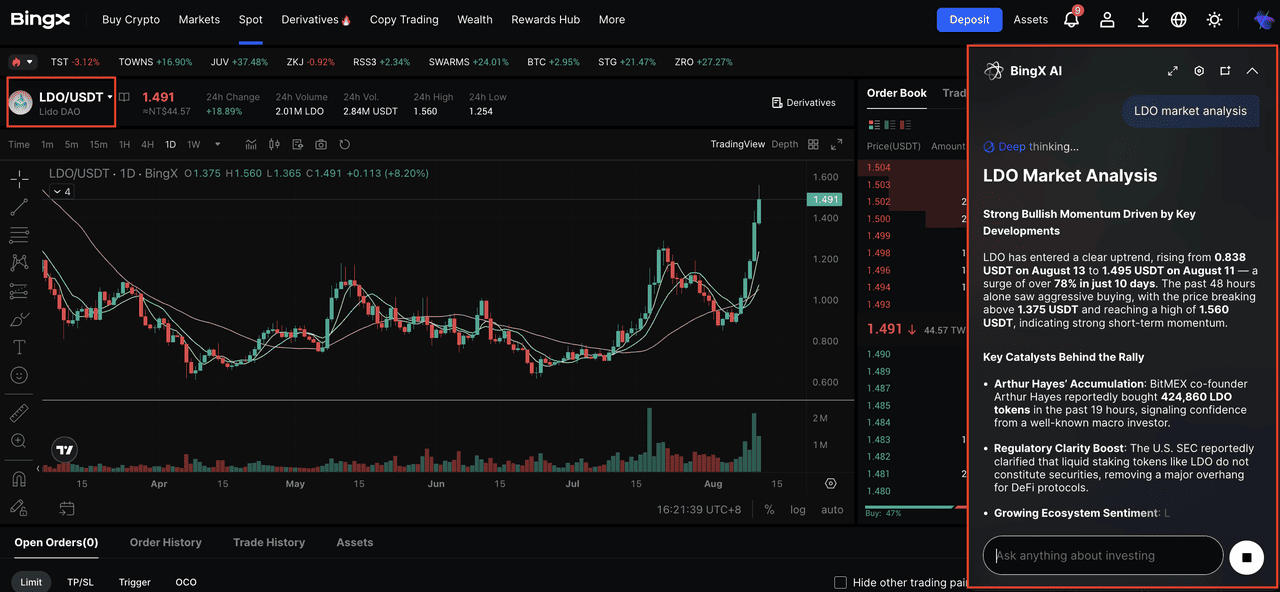Open the More navigation menu
The width and height of the screenshot is (1280, 592).
click(612, 19)
